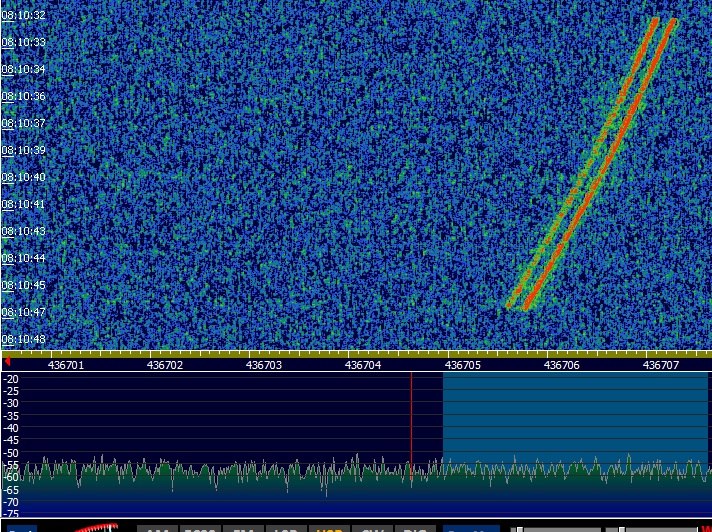Click the top of the red signal trace in waterfall

point(654,20)
